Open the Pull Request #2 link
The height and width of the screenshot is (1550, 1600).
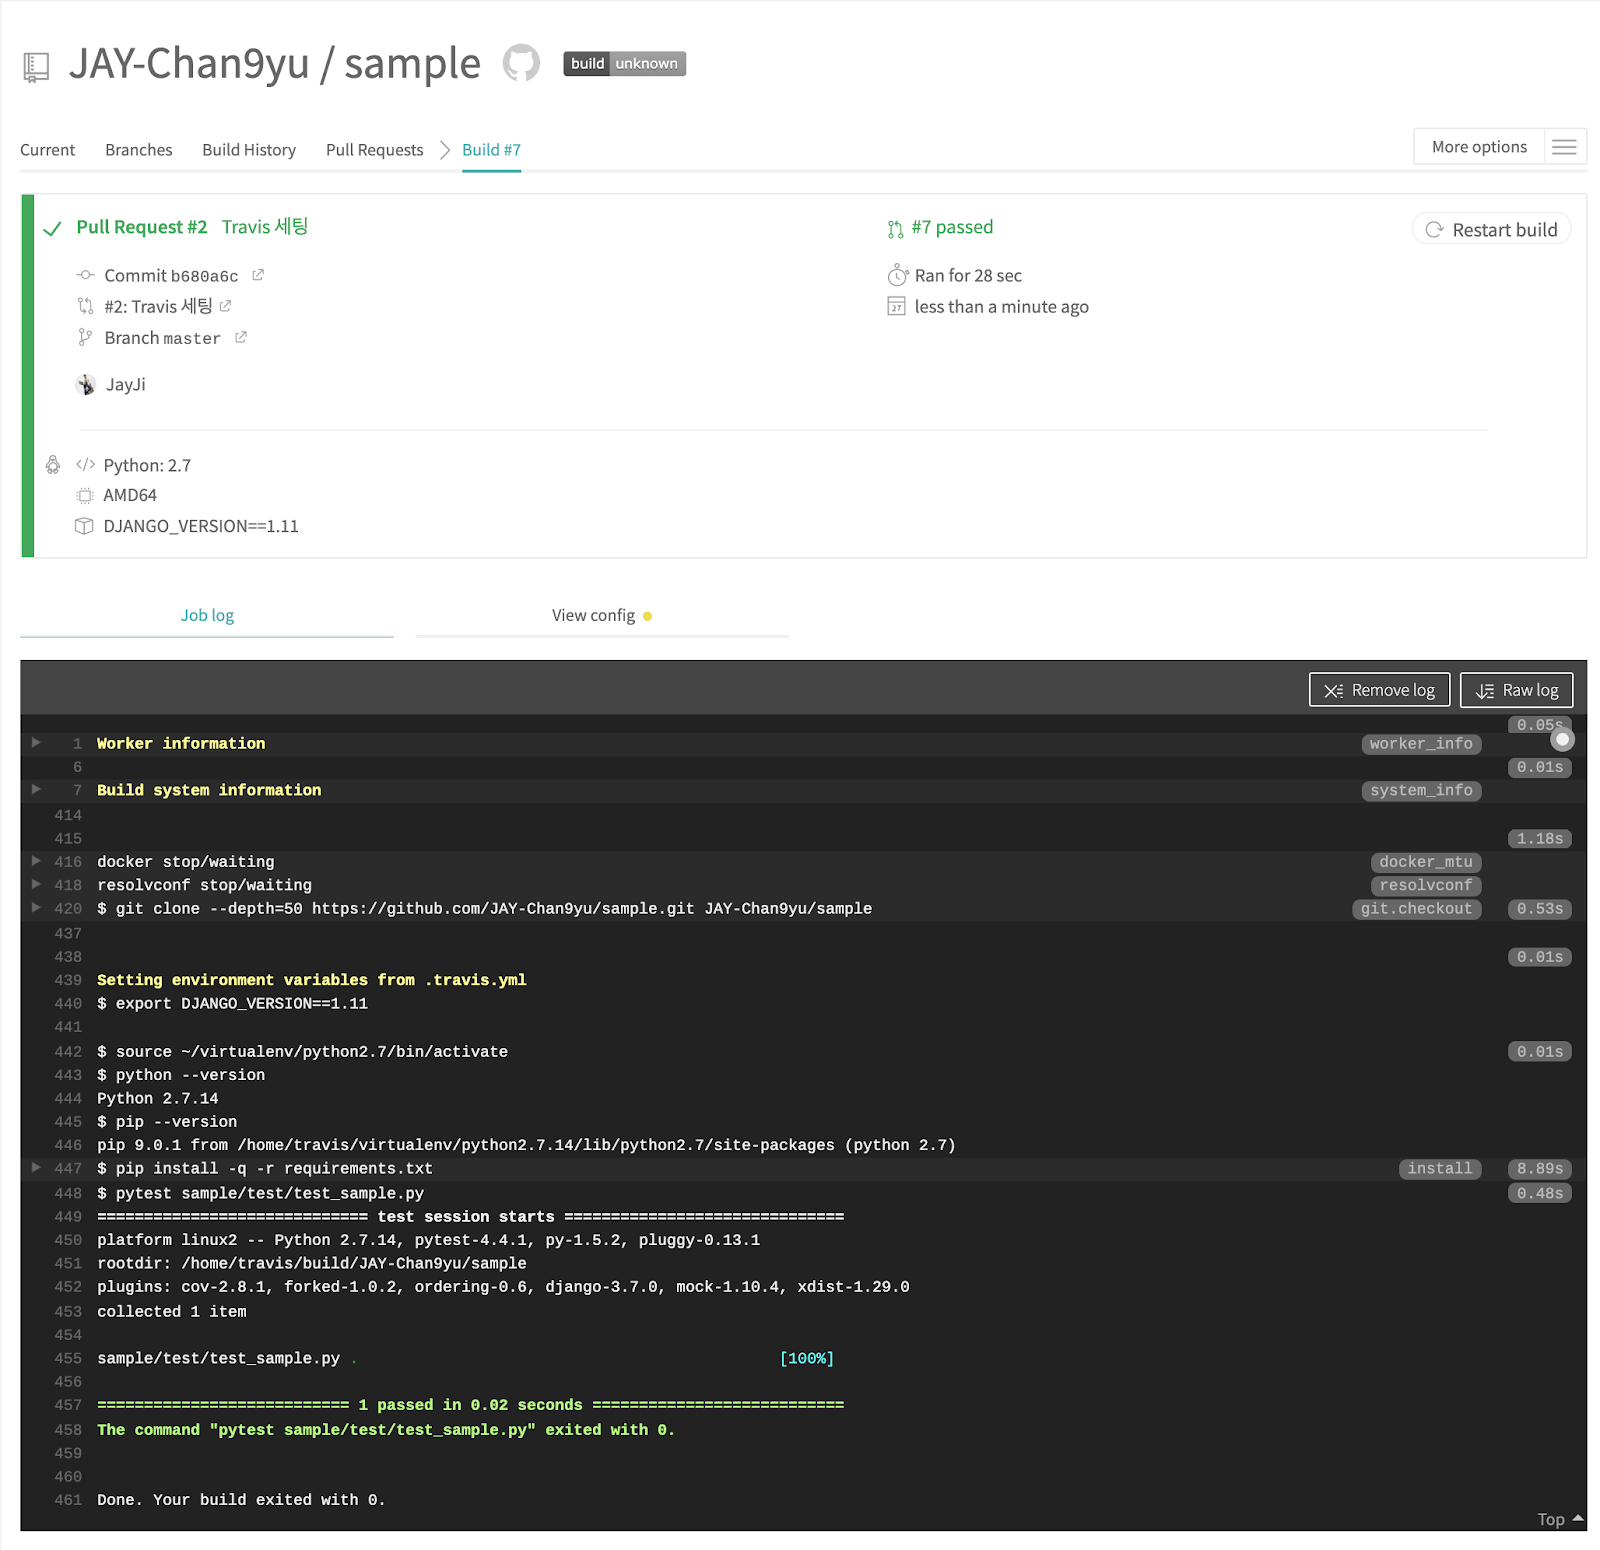[x=142, y=227]
